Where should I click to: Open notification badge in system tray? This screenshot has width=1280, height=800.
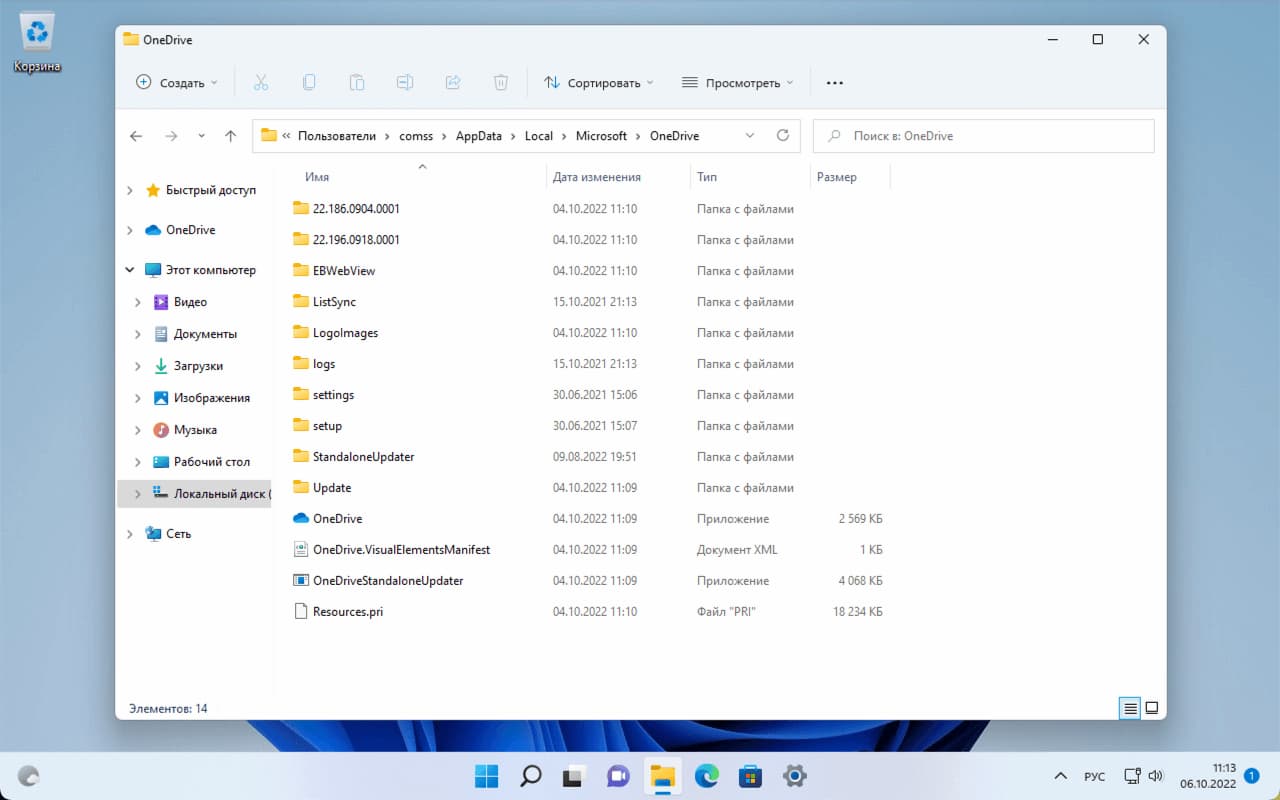1251,775
